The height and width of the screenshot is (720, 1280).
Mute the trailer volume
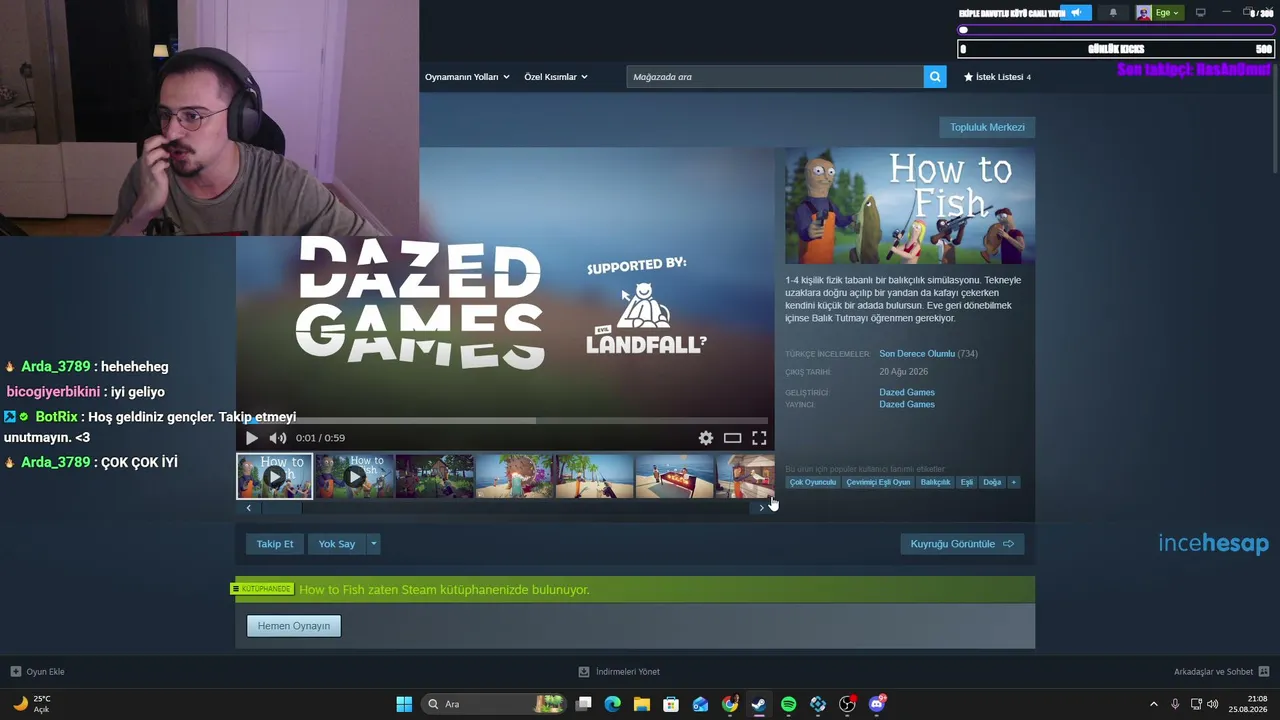point(278,438)
